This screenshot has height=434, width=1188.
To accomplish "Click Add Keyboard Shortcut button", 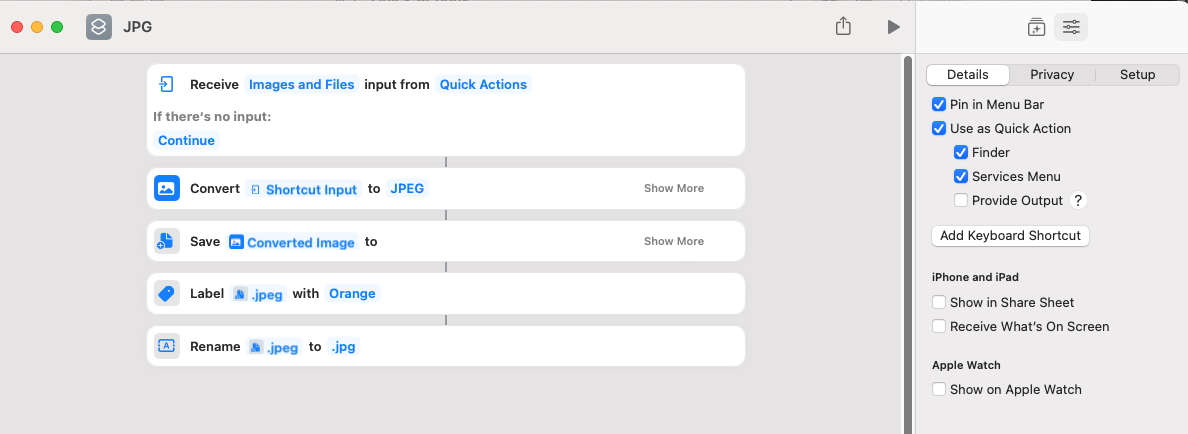I will click(x=1010, y=236).
